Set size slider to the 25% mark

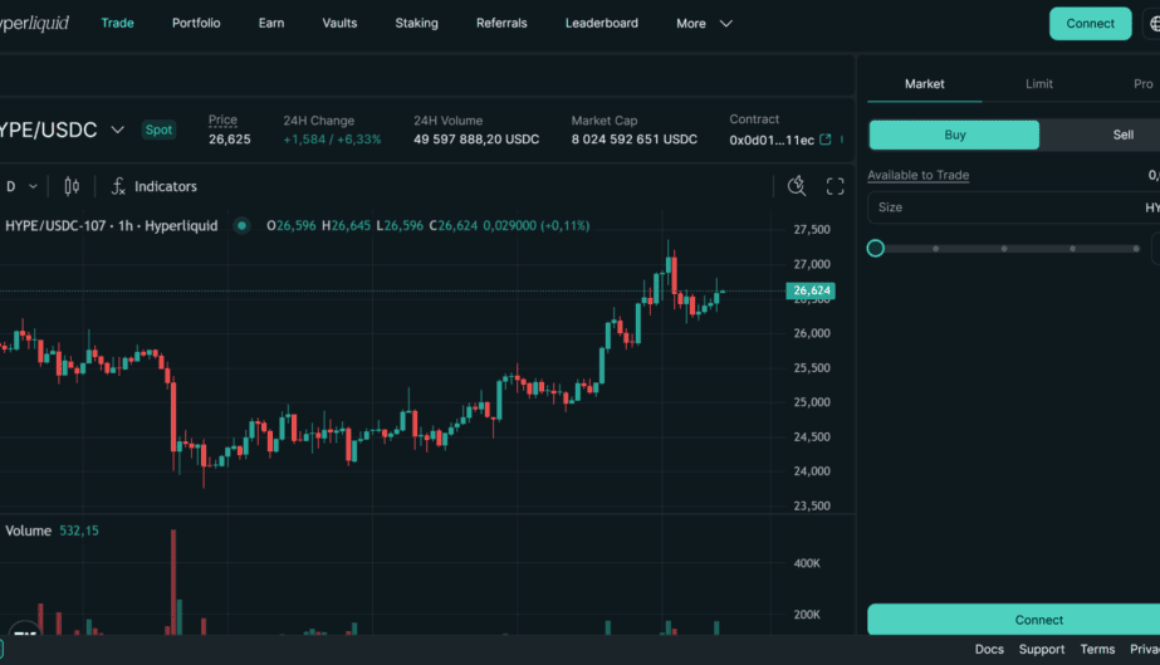point(936,249)
